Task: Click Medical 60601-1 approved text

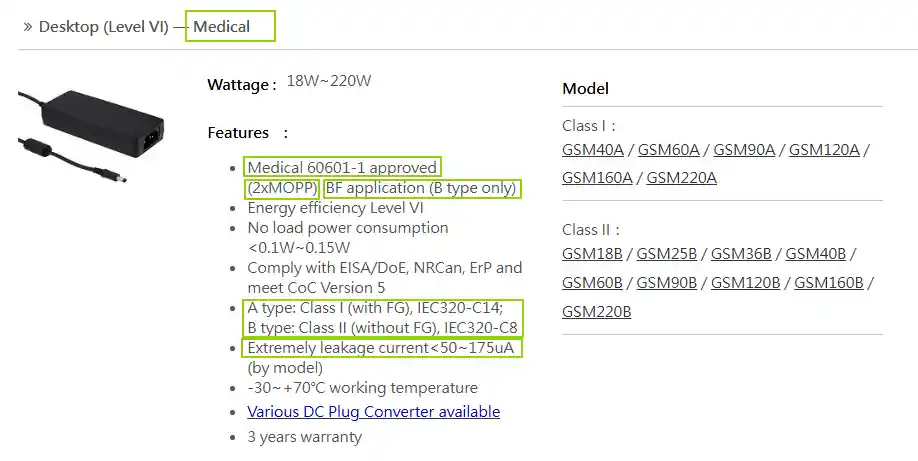Action: coord(342,168)
